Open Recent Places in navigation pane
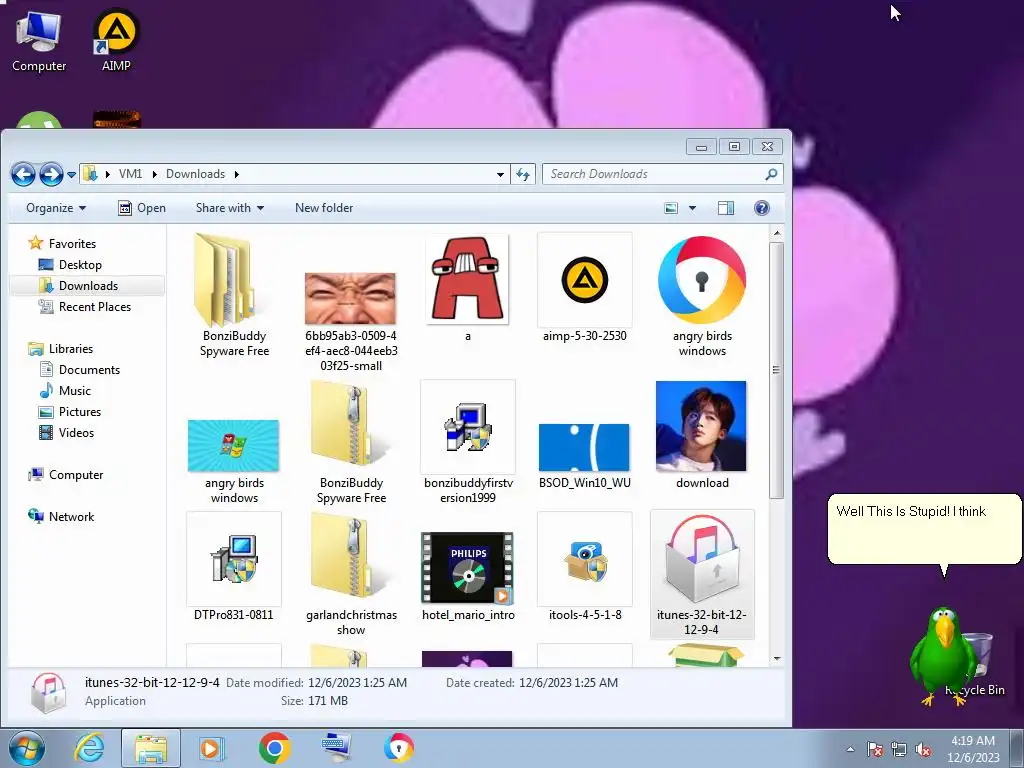This screenshot has width=1024, height=768. (x=85, y=306)
